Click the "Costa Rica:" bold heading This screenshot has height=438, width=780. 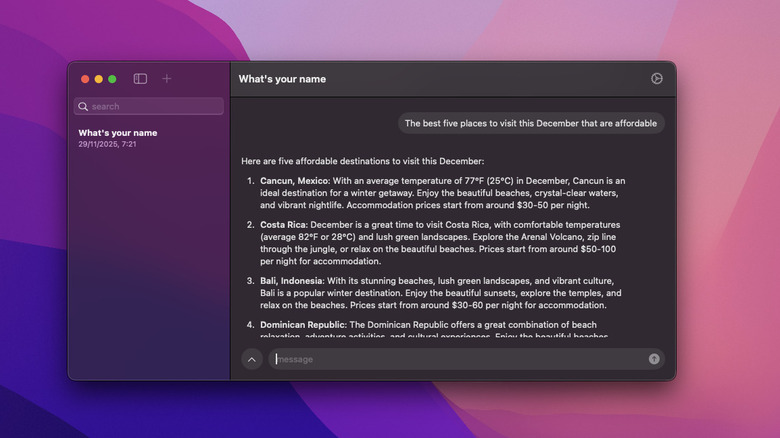pyautogui.click(x=284, y=224)
